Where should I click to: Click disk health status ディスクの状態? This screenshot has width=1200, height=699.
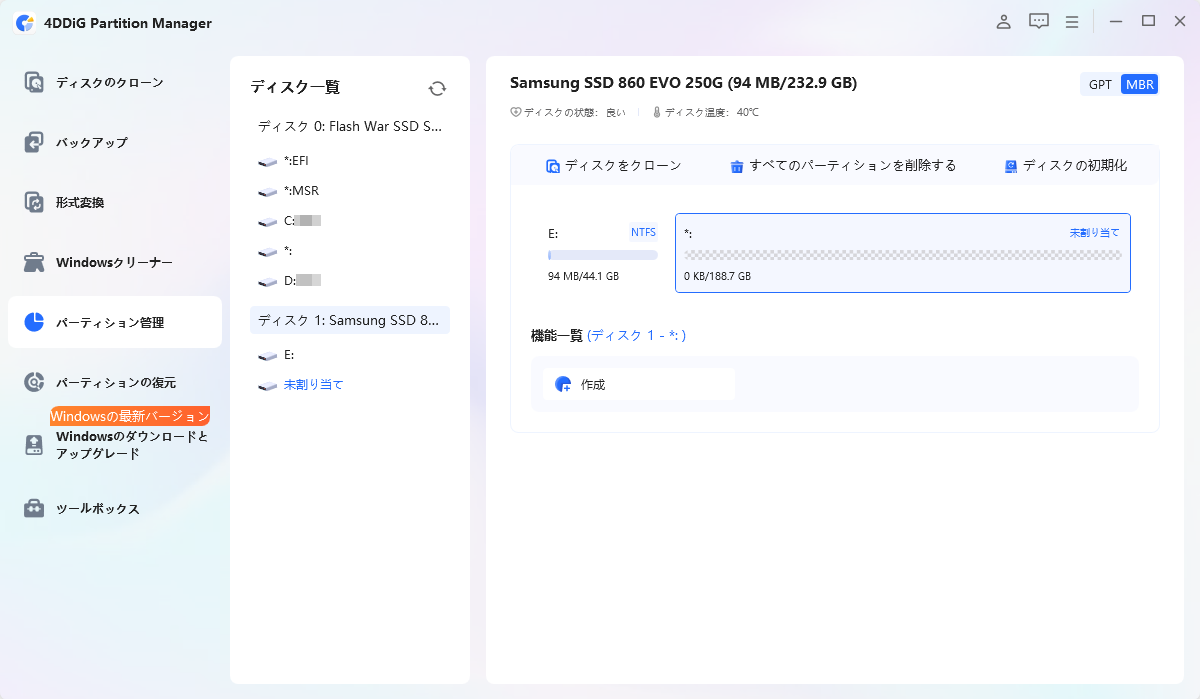568,113
